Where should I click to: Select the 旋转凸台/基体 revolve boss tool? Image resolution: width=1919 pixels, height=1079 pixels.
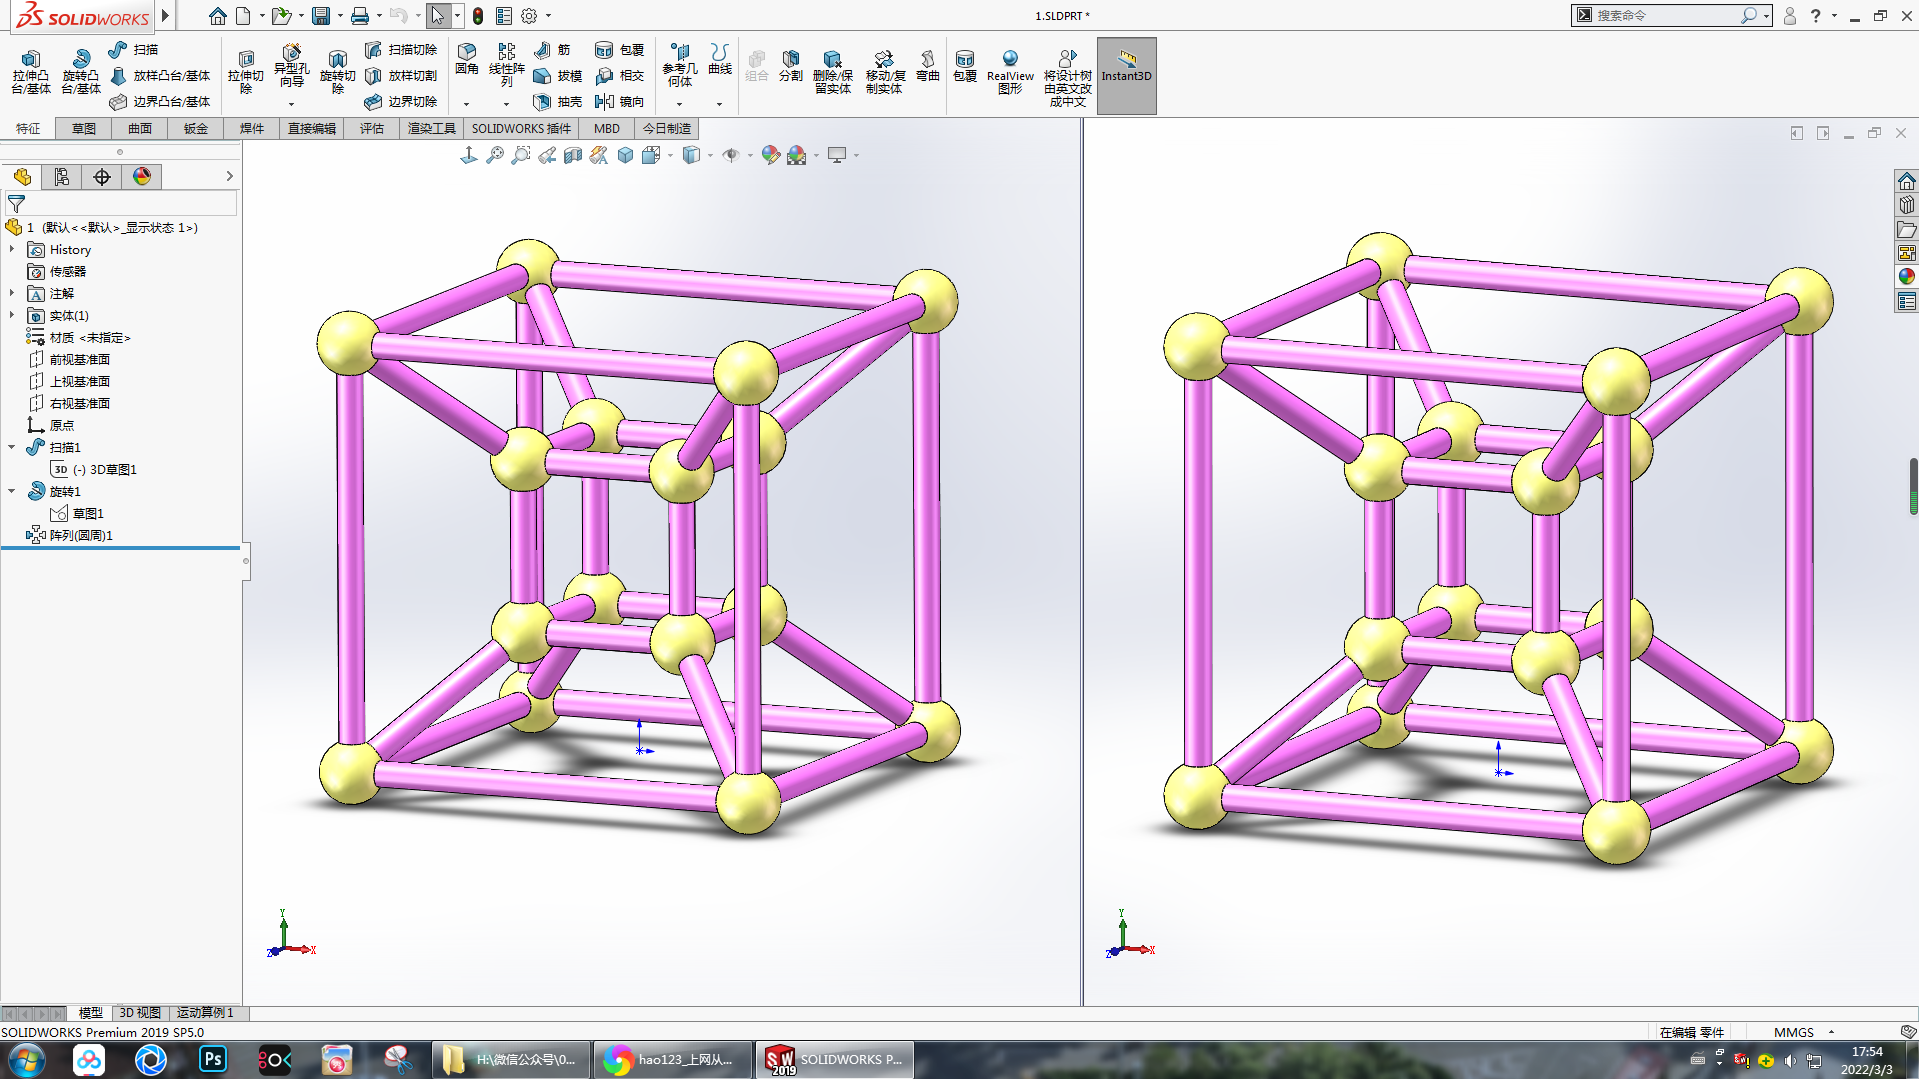pos(81,72)
